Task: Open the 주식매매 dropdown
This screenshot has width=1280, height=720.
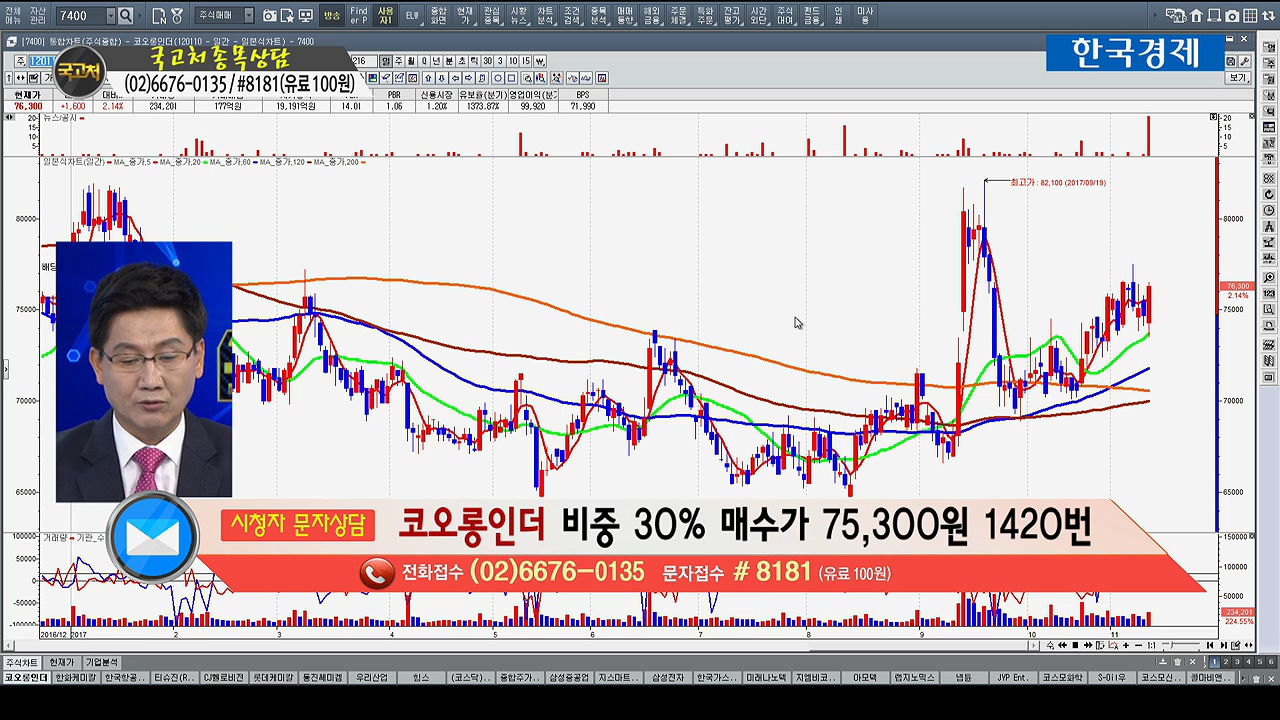Action: [x=225, y=16]
